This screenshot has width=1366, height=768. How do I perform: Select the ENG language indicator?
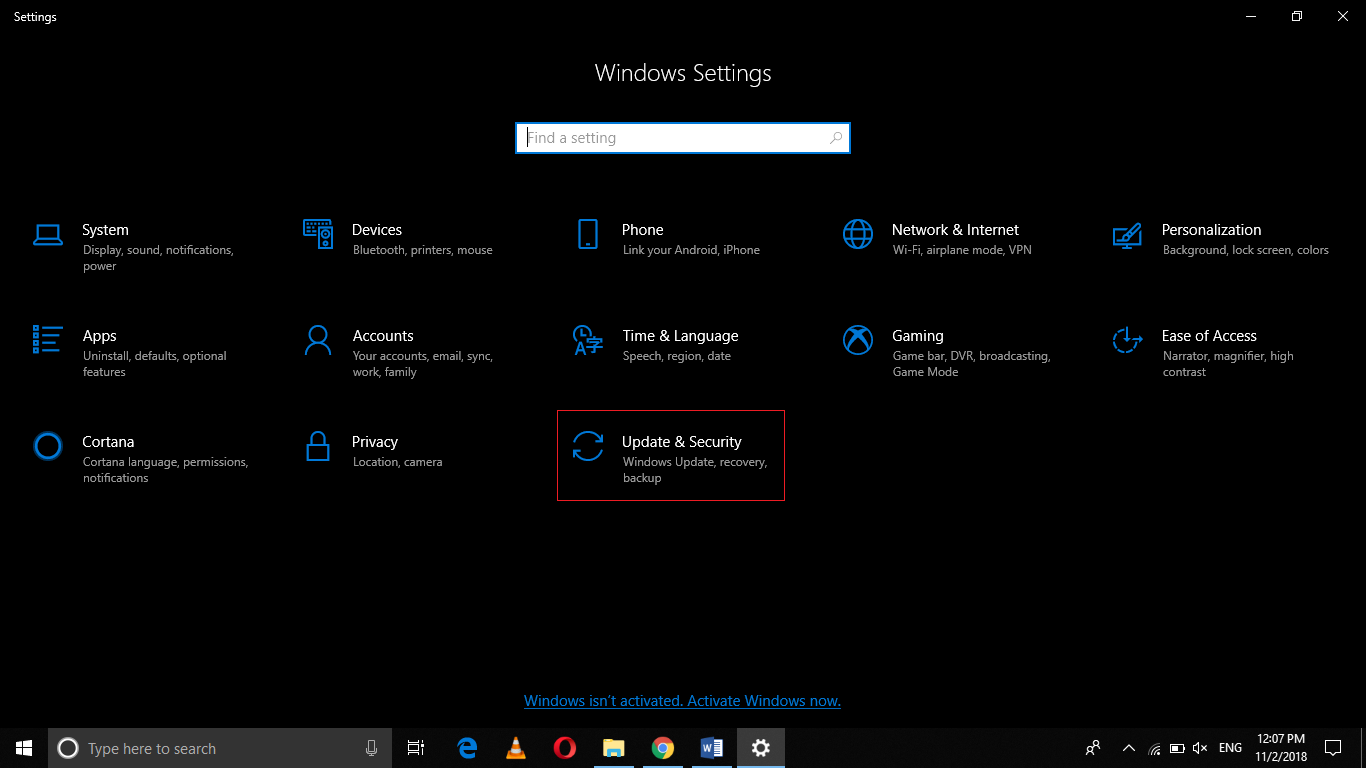1229,747
